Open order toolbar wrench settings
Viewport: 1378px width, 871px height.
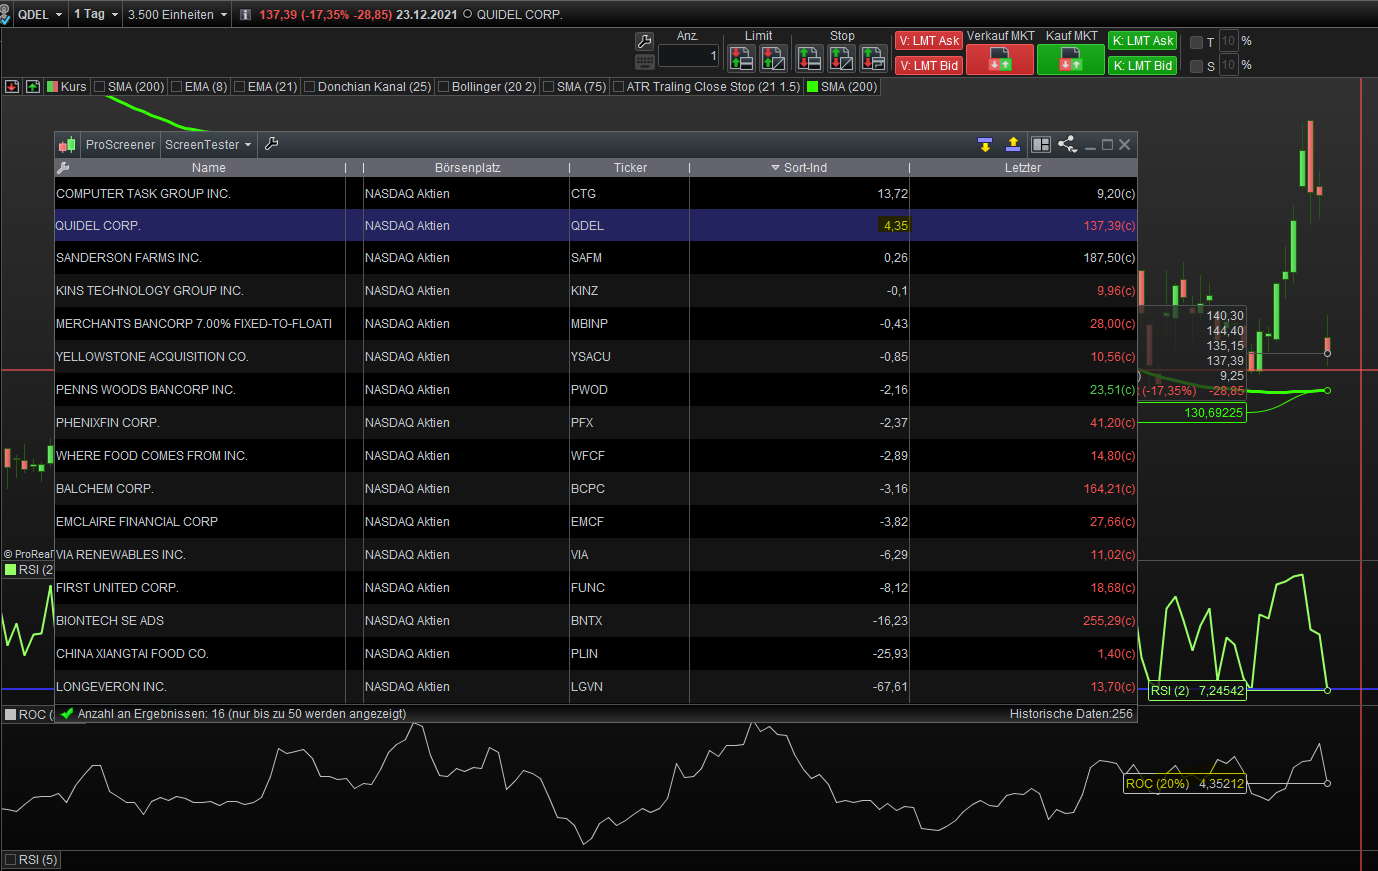644,41
